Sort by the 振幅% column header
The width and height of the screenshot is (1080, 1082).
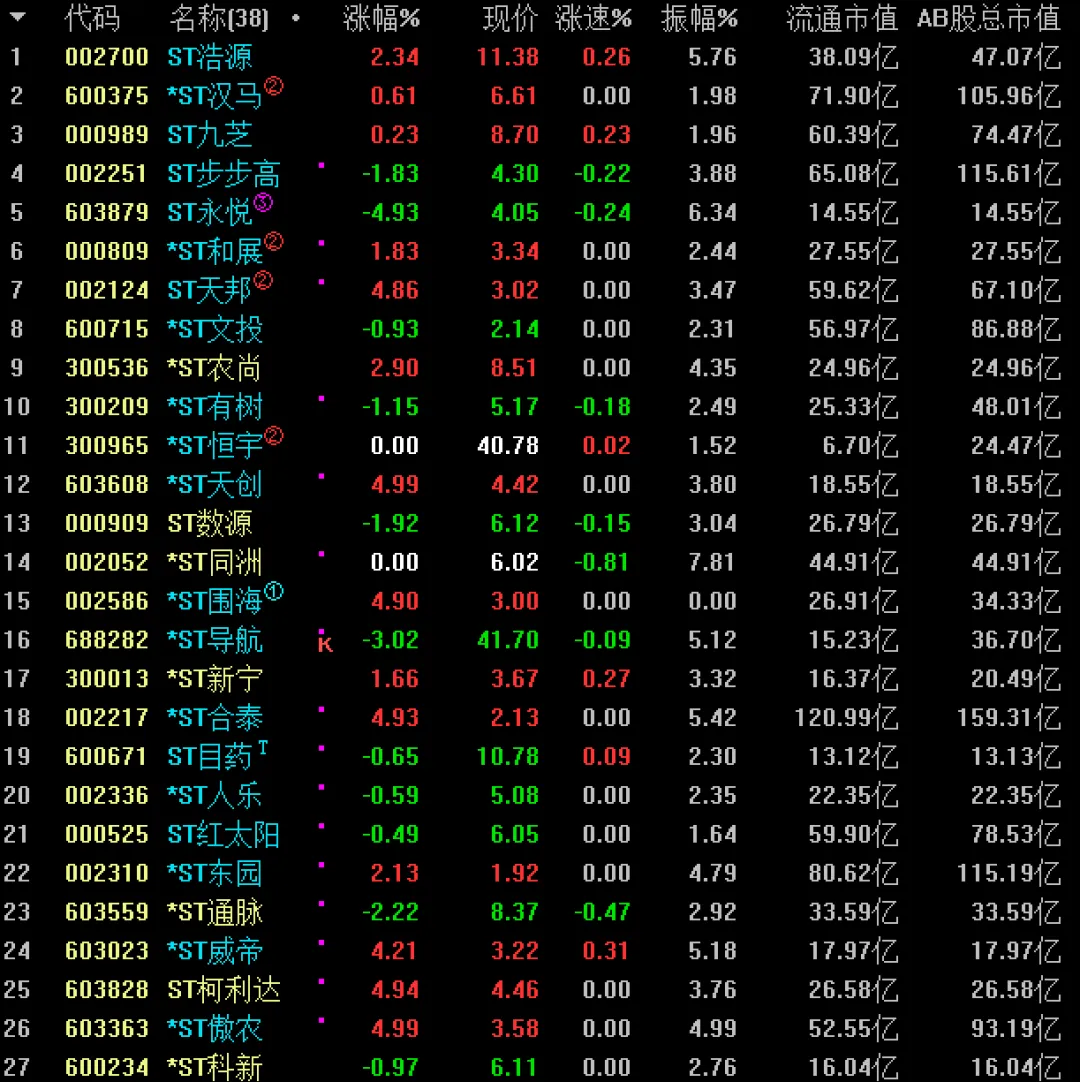click(699, 19)
